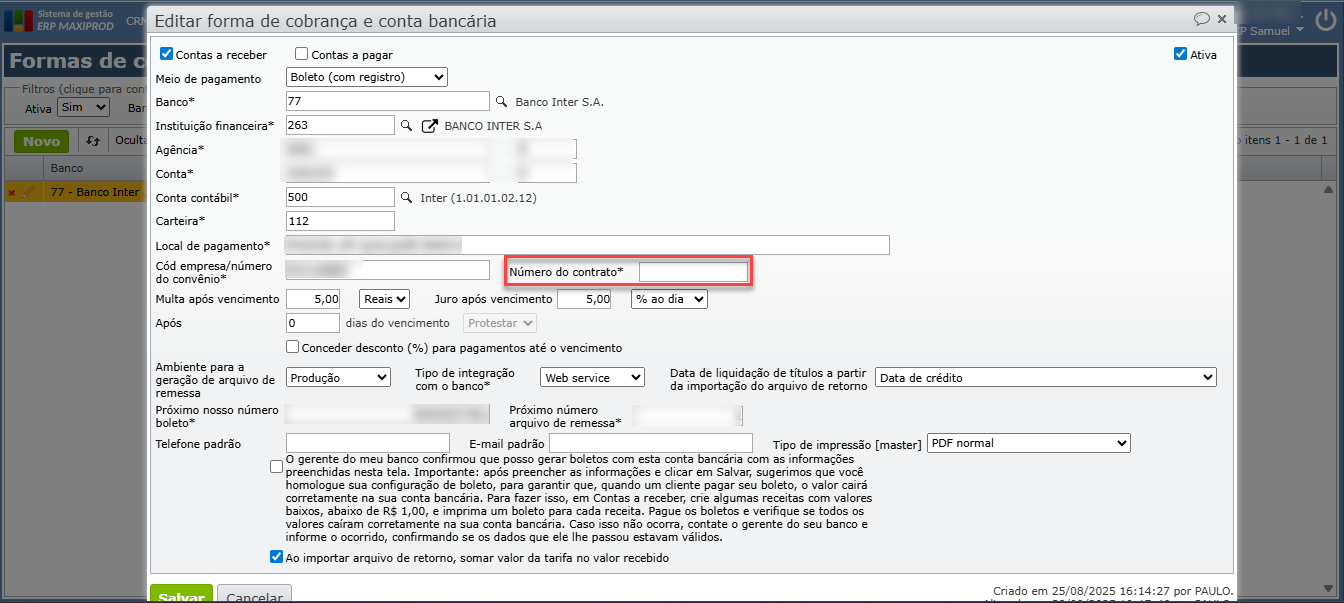Click the Telefone padrão field
The height and width of the screenshot is (603, 1344).
point(368,443)
